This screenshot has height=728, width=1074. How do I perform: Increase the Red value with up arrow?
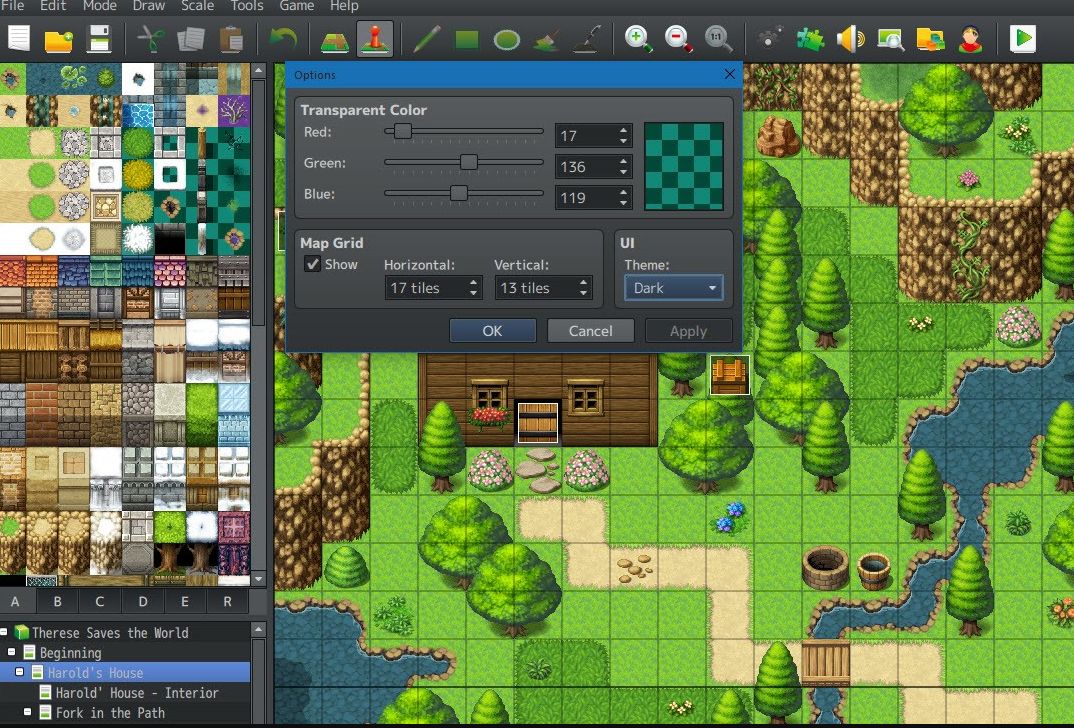click(623, 130)
